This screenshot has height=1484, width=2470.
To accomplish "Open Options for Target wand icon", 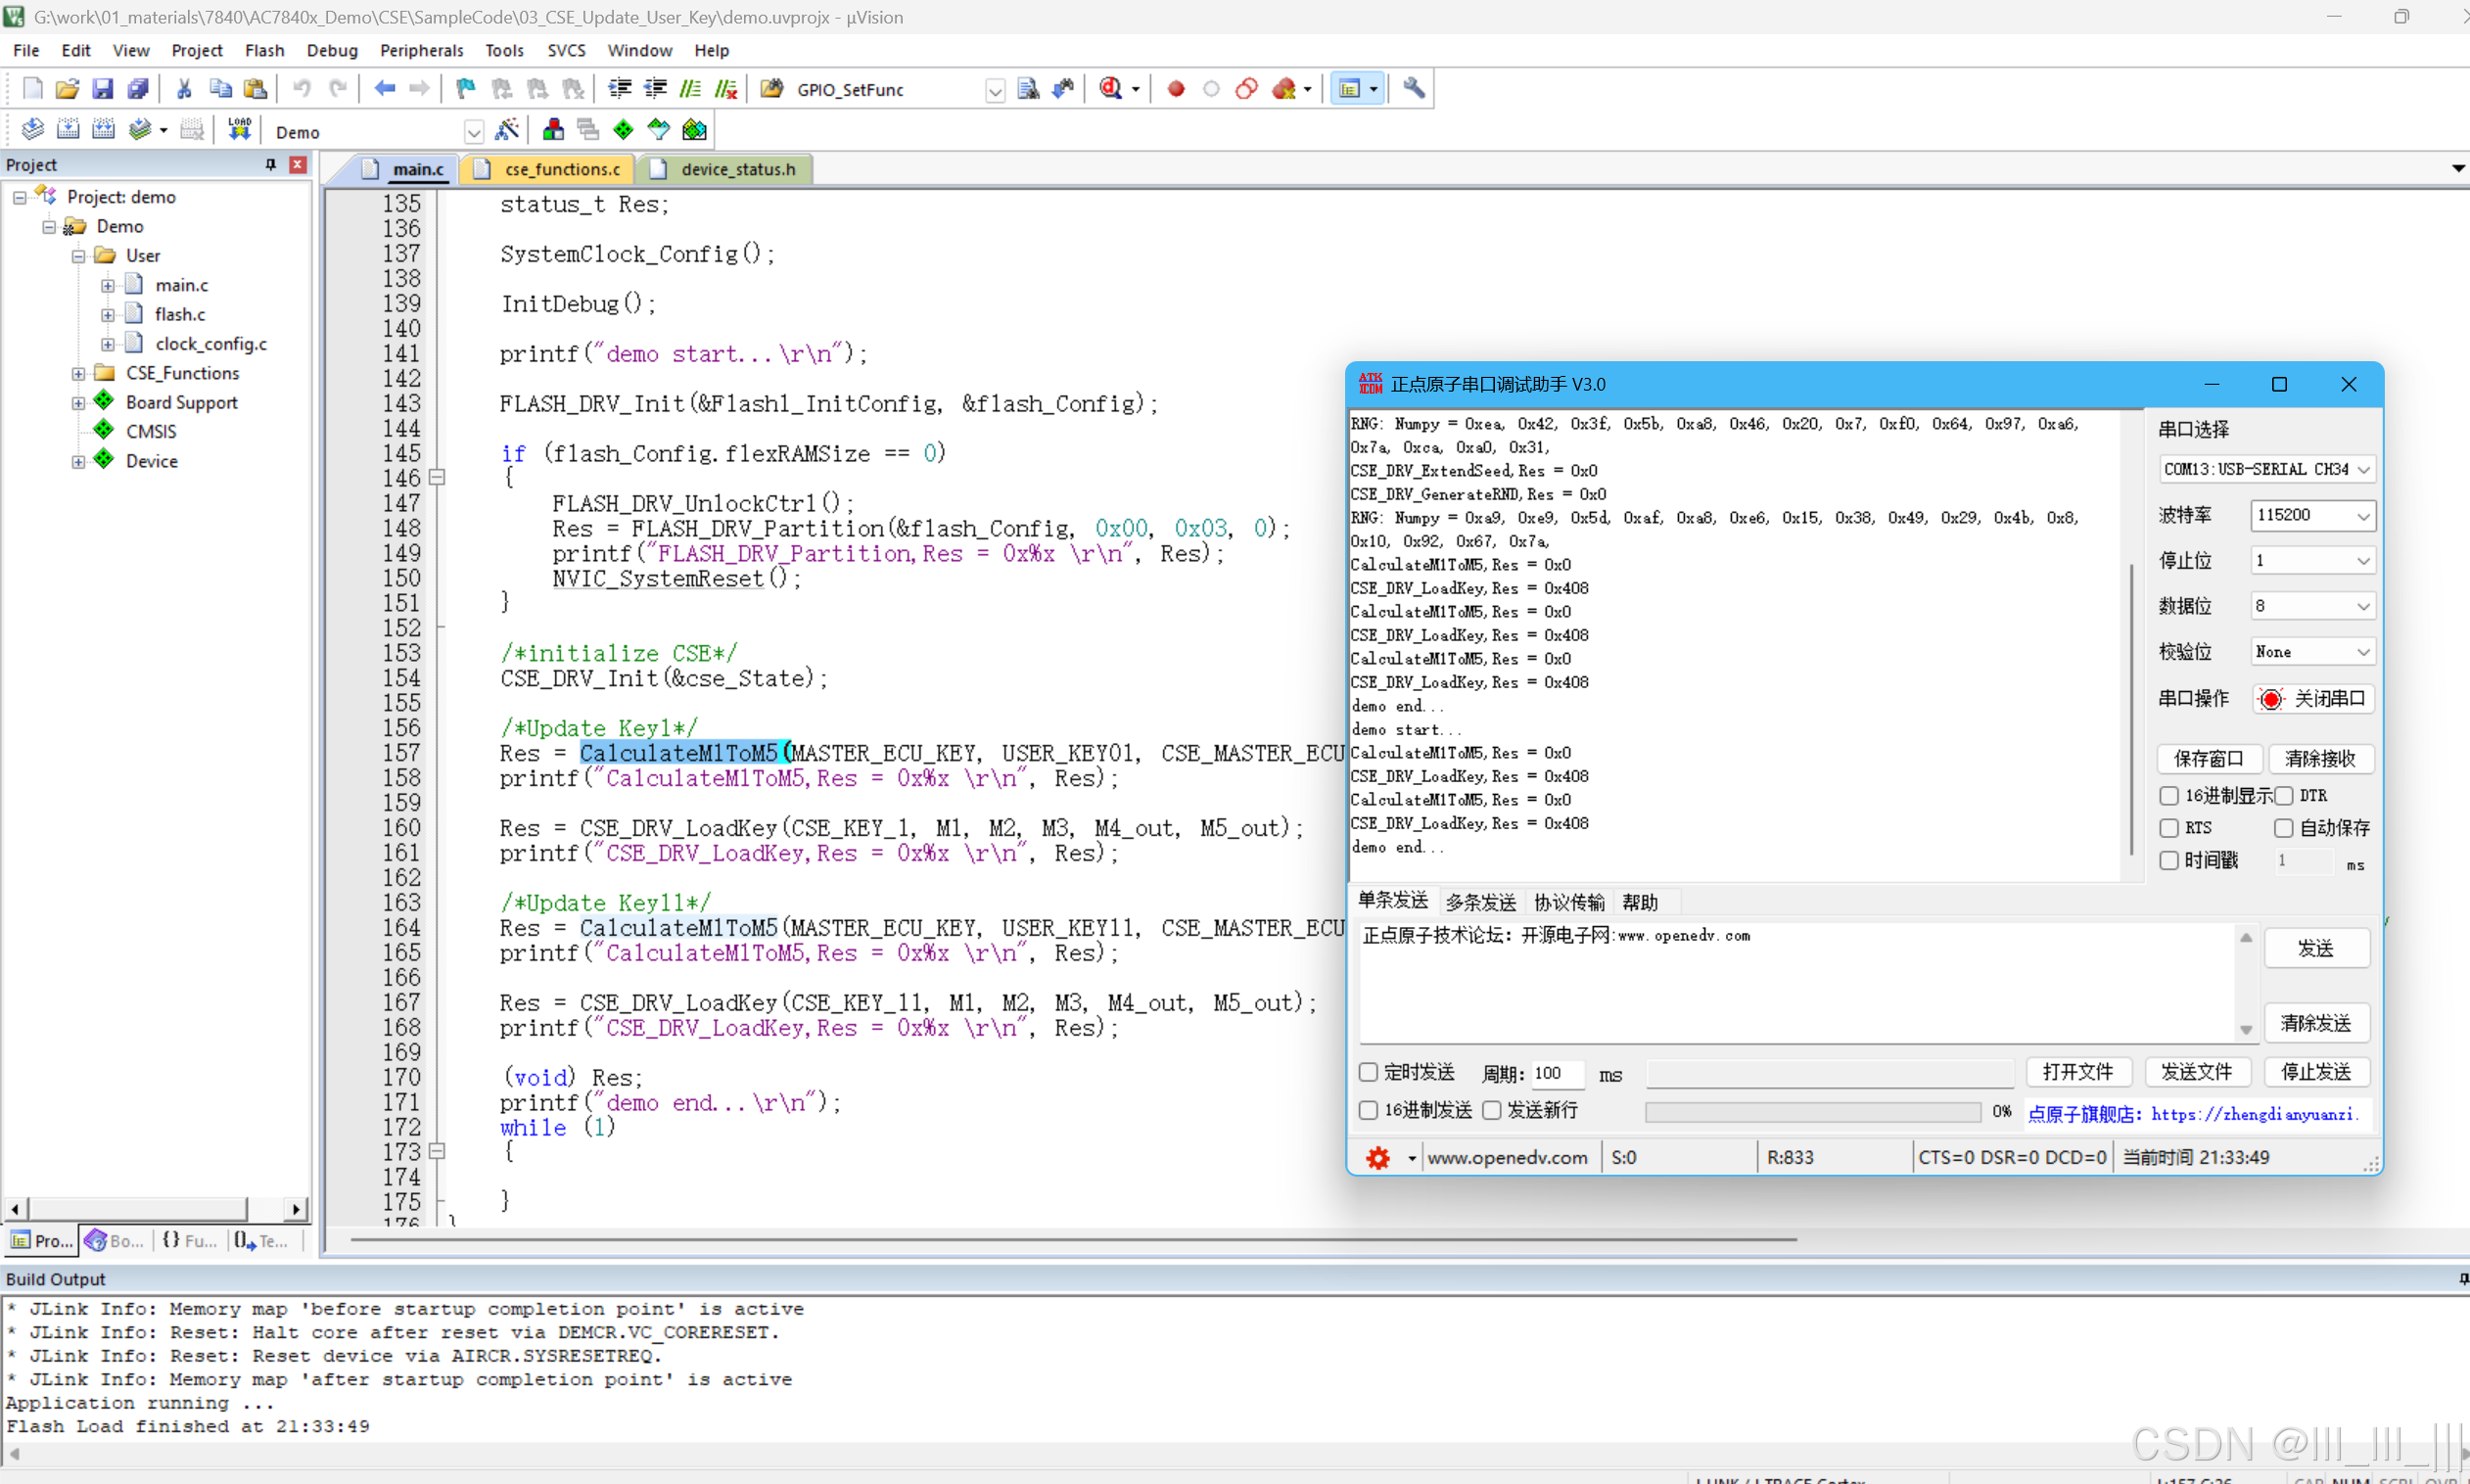I will click(x=507, y=130).
